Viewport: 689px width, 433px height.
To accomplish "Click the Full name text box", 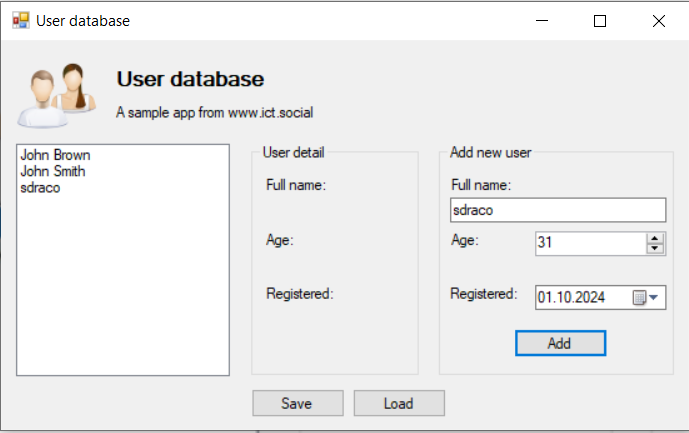I will point(557,210).
